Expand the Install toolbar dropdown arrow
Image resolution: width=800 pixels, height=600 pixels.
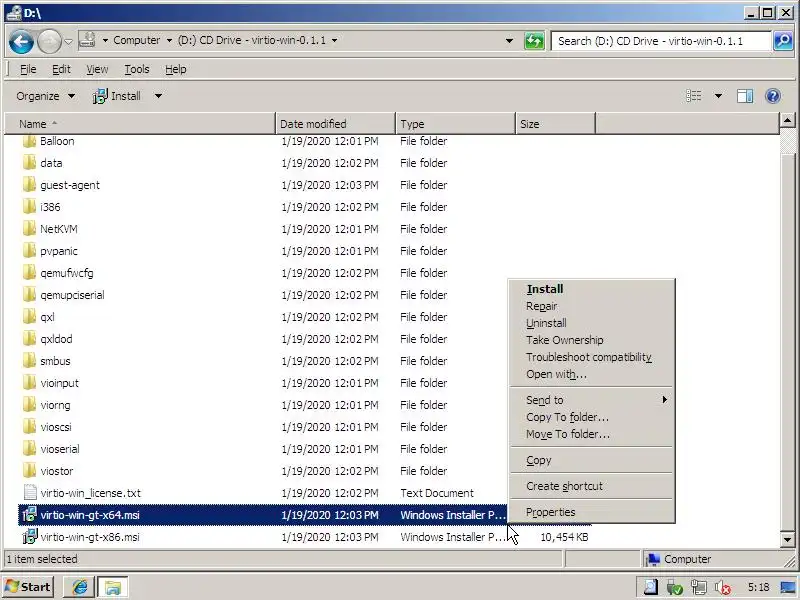[x=158, y=96]
